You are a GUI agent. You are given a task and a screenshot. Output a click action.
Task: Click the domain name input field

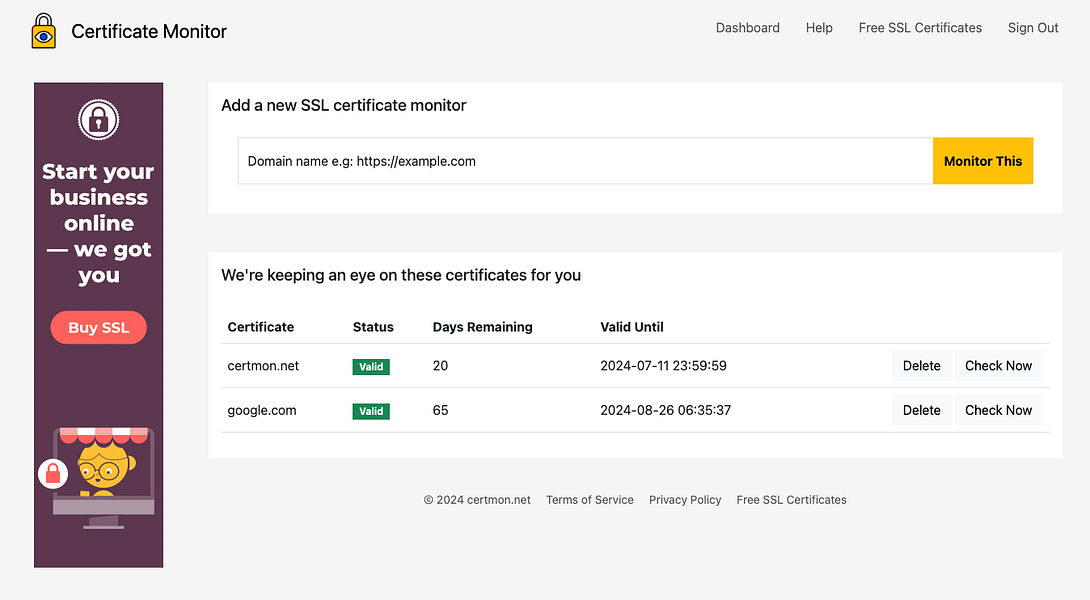point(585,161)
